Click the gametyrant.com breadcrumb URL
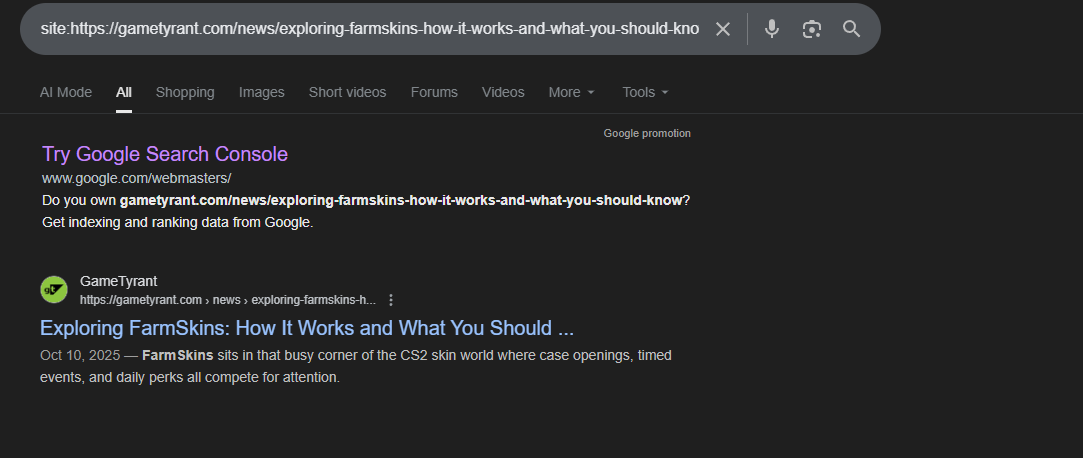This screenshot has height=458, width=1083. 227,300
